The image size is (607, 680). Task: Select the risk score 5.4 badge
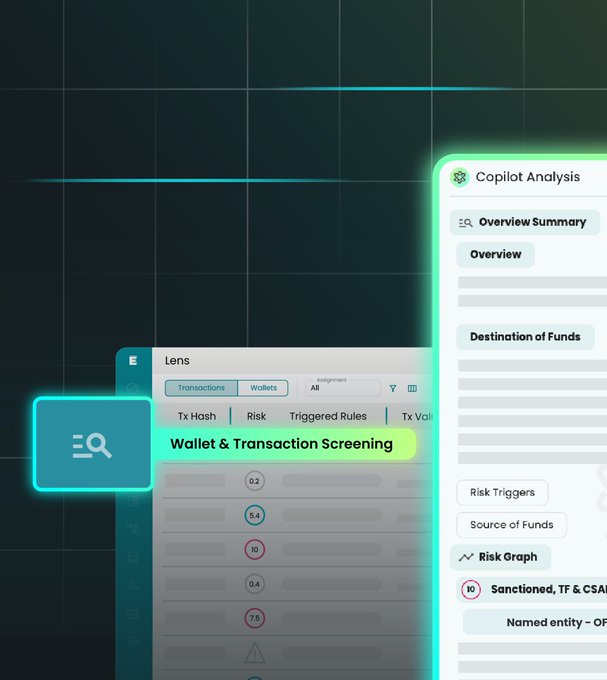pyautogui.click(x=255, y=515)
